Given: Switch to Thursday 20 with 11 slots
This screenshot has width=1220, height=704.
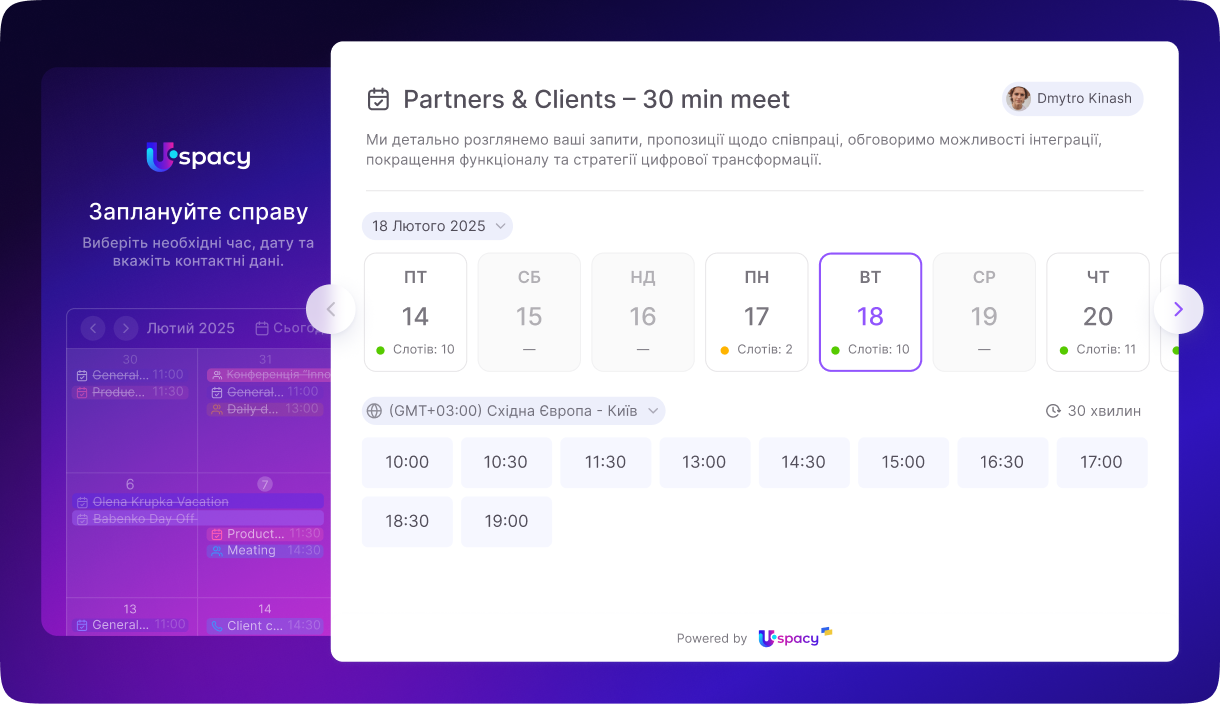Looking at the screenshot, I should (1097, 312).
